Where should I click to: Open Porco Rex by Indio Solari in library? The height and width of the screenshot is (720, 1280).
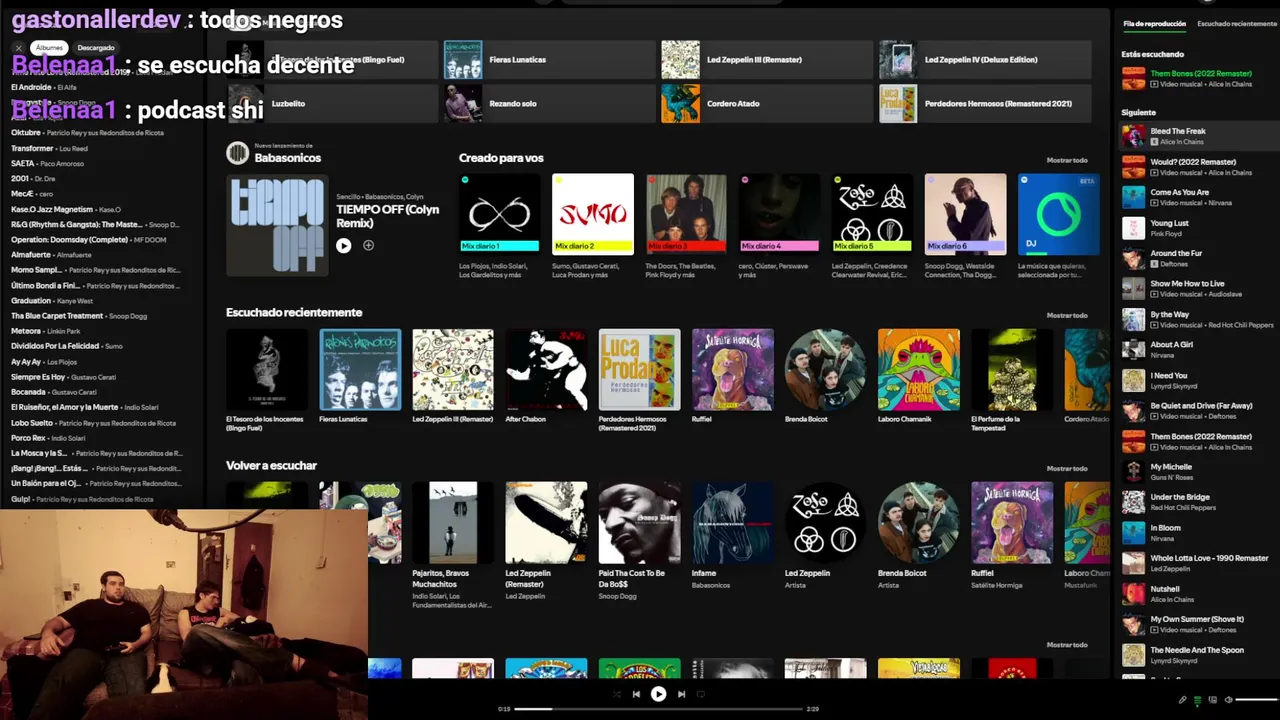[48, 438]
